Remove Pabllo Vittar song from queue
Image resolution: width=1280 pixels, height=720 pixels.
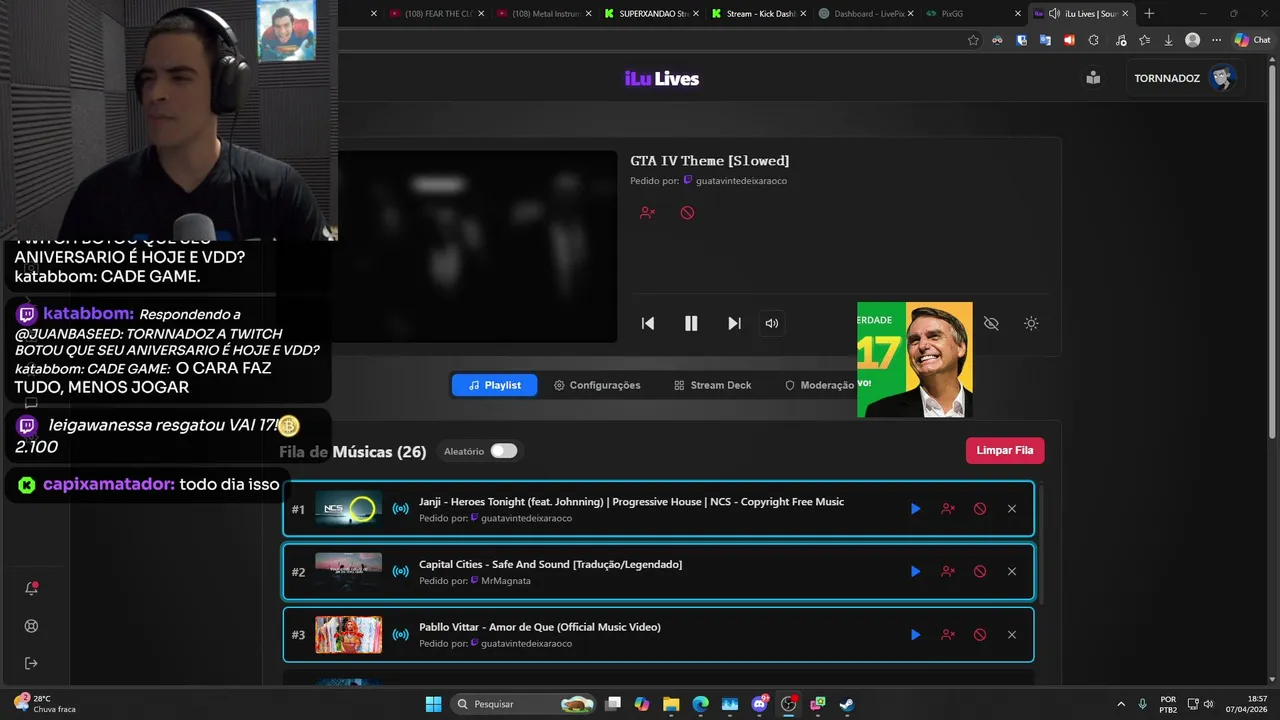[1012, 634]
